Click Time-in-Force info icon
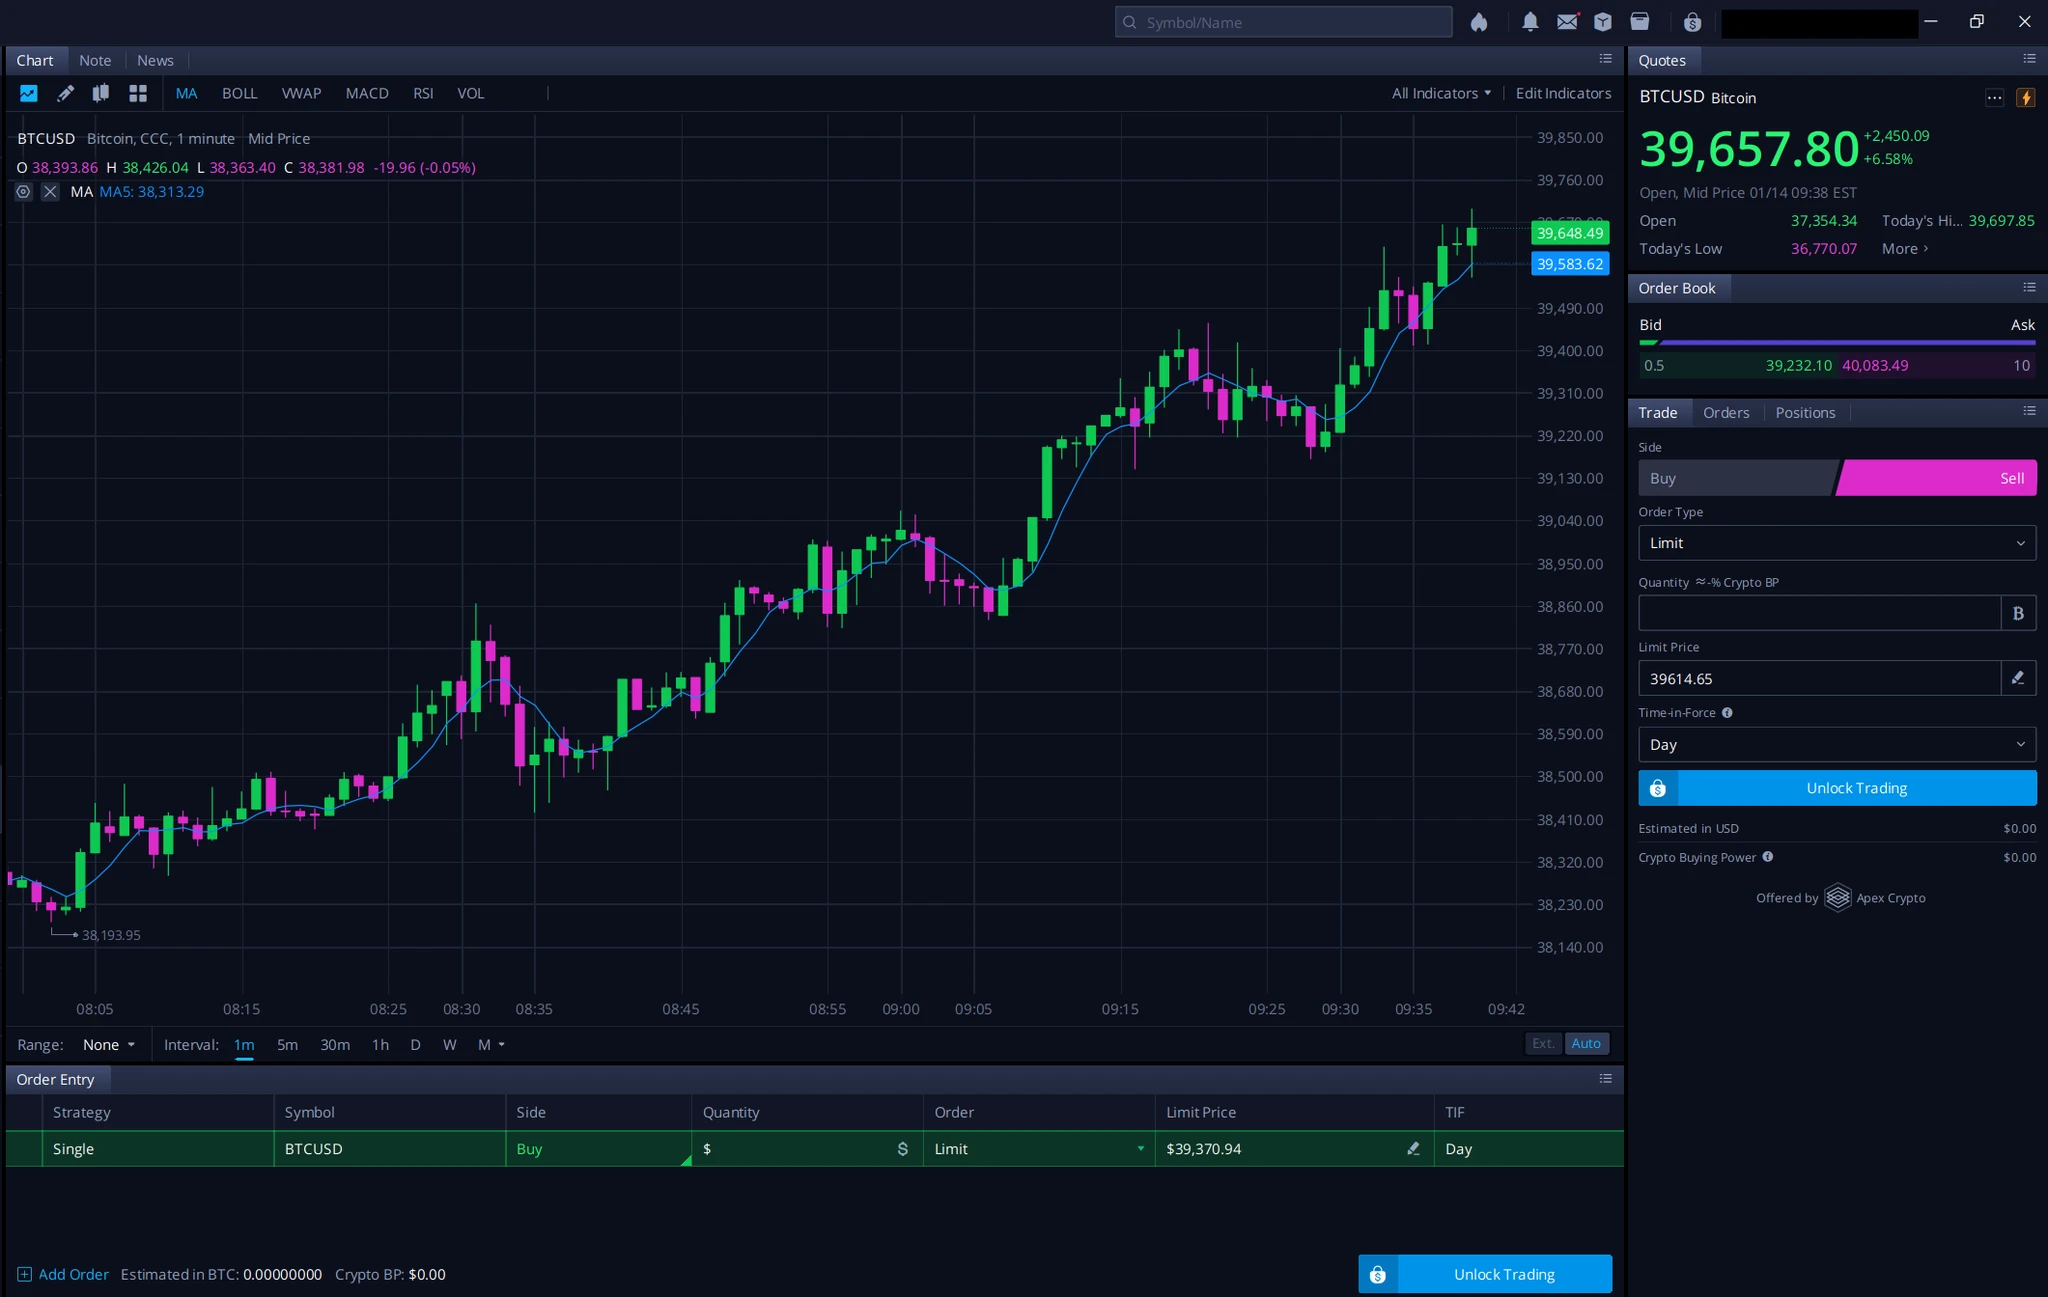Screen dimensions: 2048x1297 pos(1727,713)
